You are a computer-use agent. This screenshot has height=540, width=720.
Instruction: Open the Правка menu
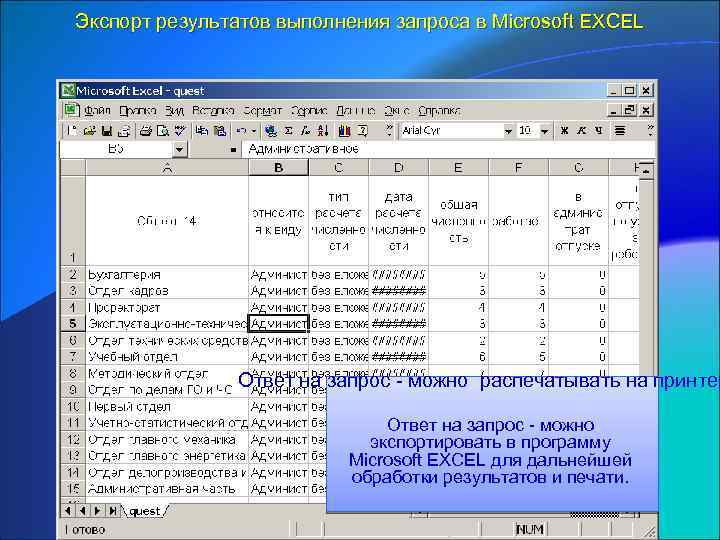[138, 111]
